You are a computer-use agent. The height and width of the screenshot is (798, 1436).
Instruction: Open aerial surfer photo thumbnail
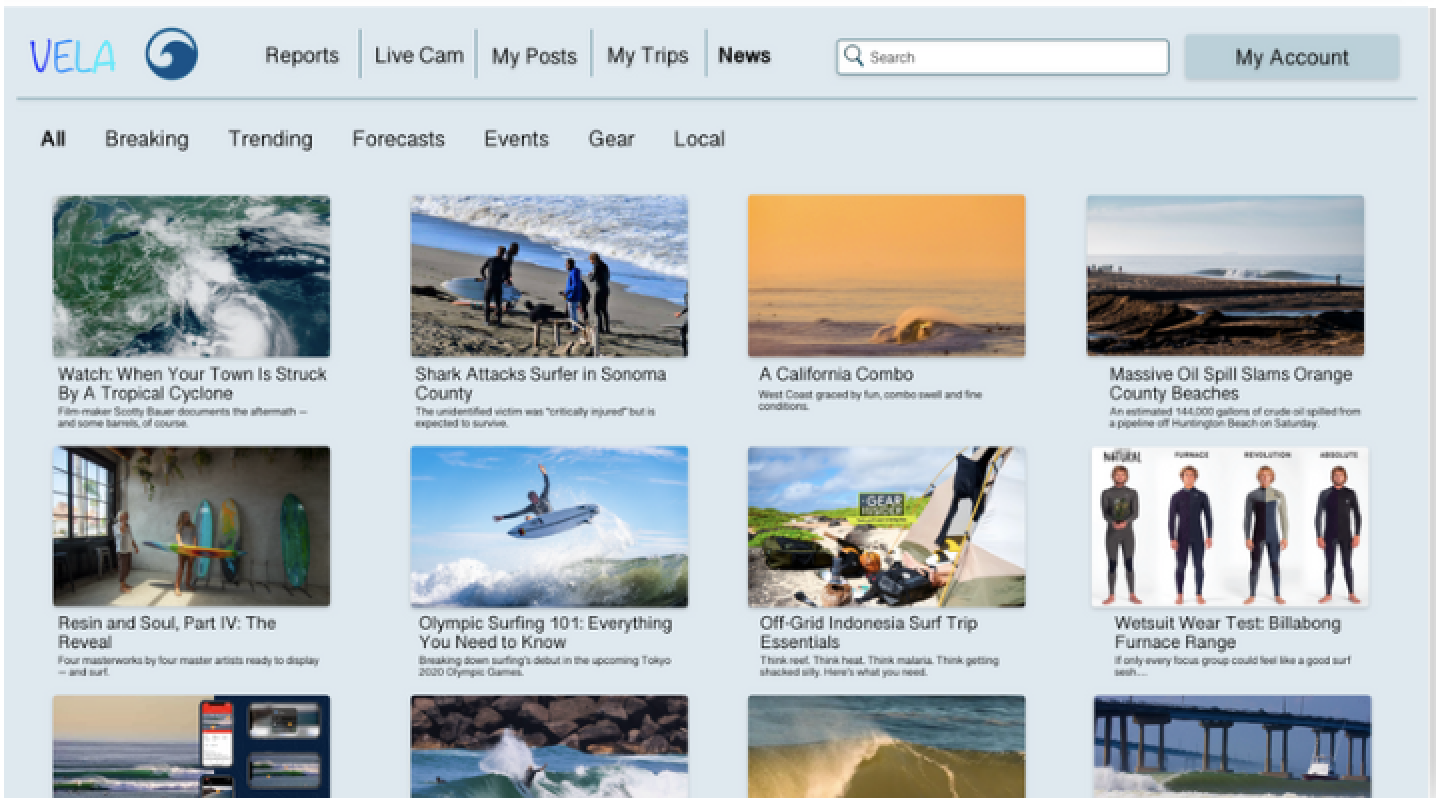(549, 527)
